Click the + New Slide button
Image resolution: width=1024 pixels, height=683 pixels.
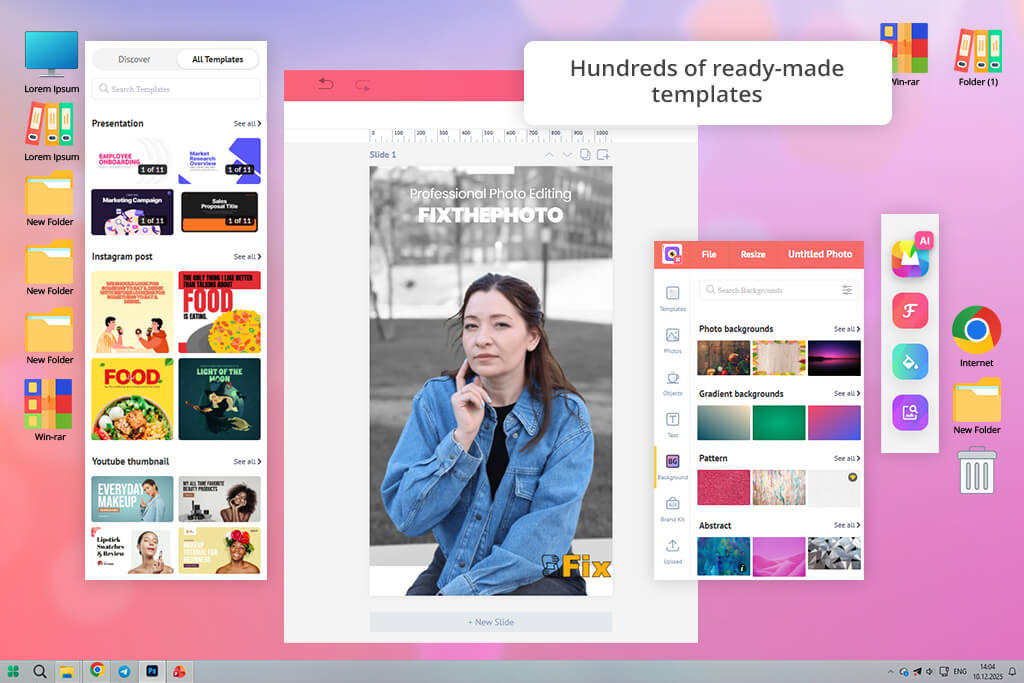pyautogui.click(x=490, y=622)
